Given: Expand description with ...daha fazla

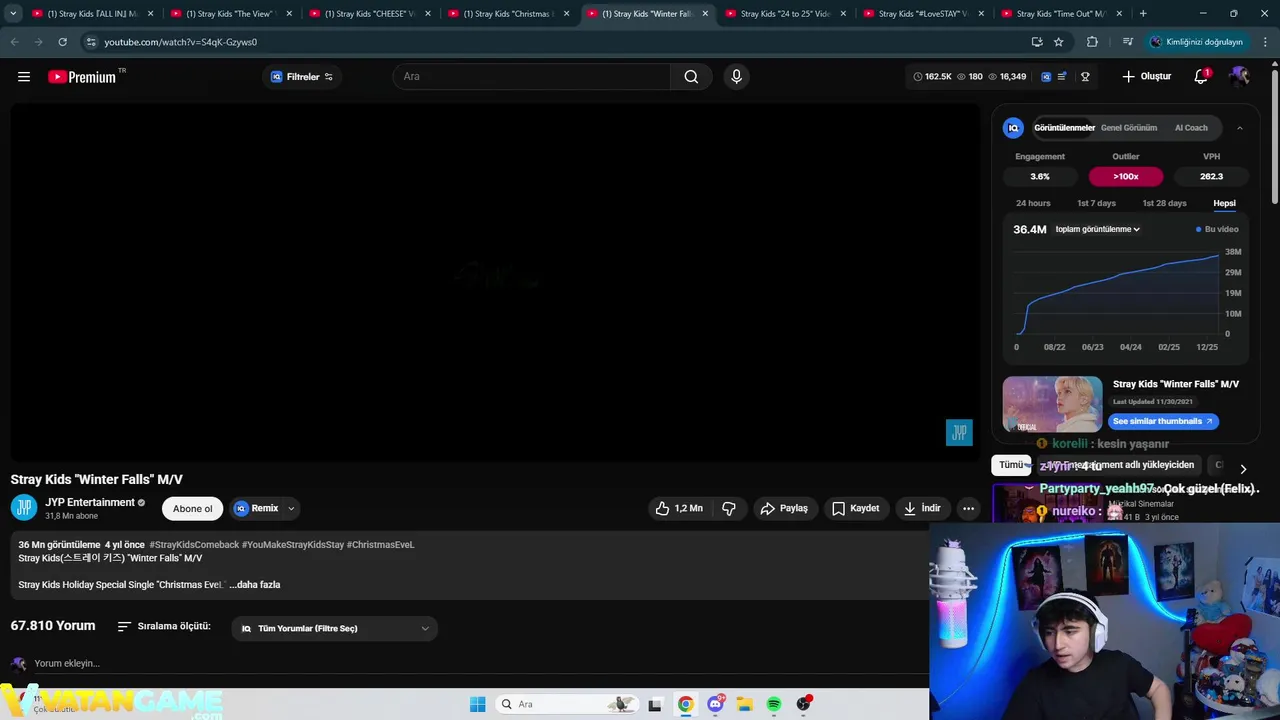Looking at the screenshot, I should pyautogui.click(x=255, y=585).
